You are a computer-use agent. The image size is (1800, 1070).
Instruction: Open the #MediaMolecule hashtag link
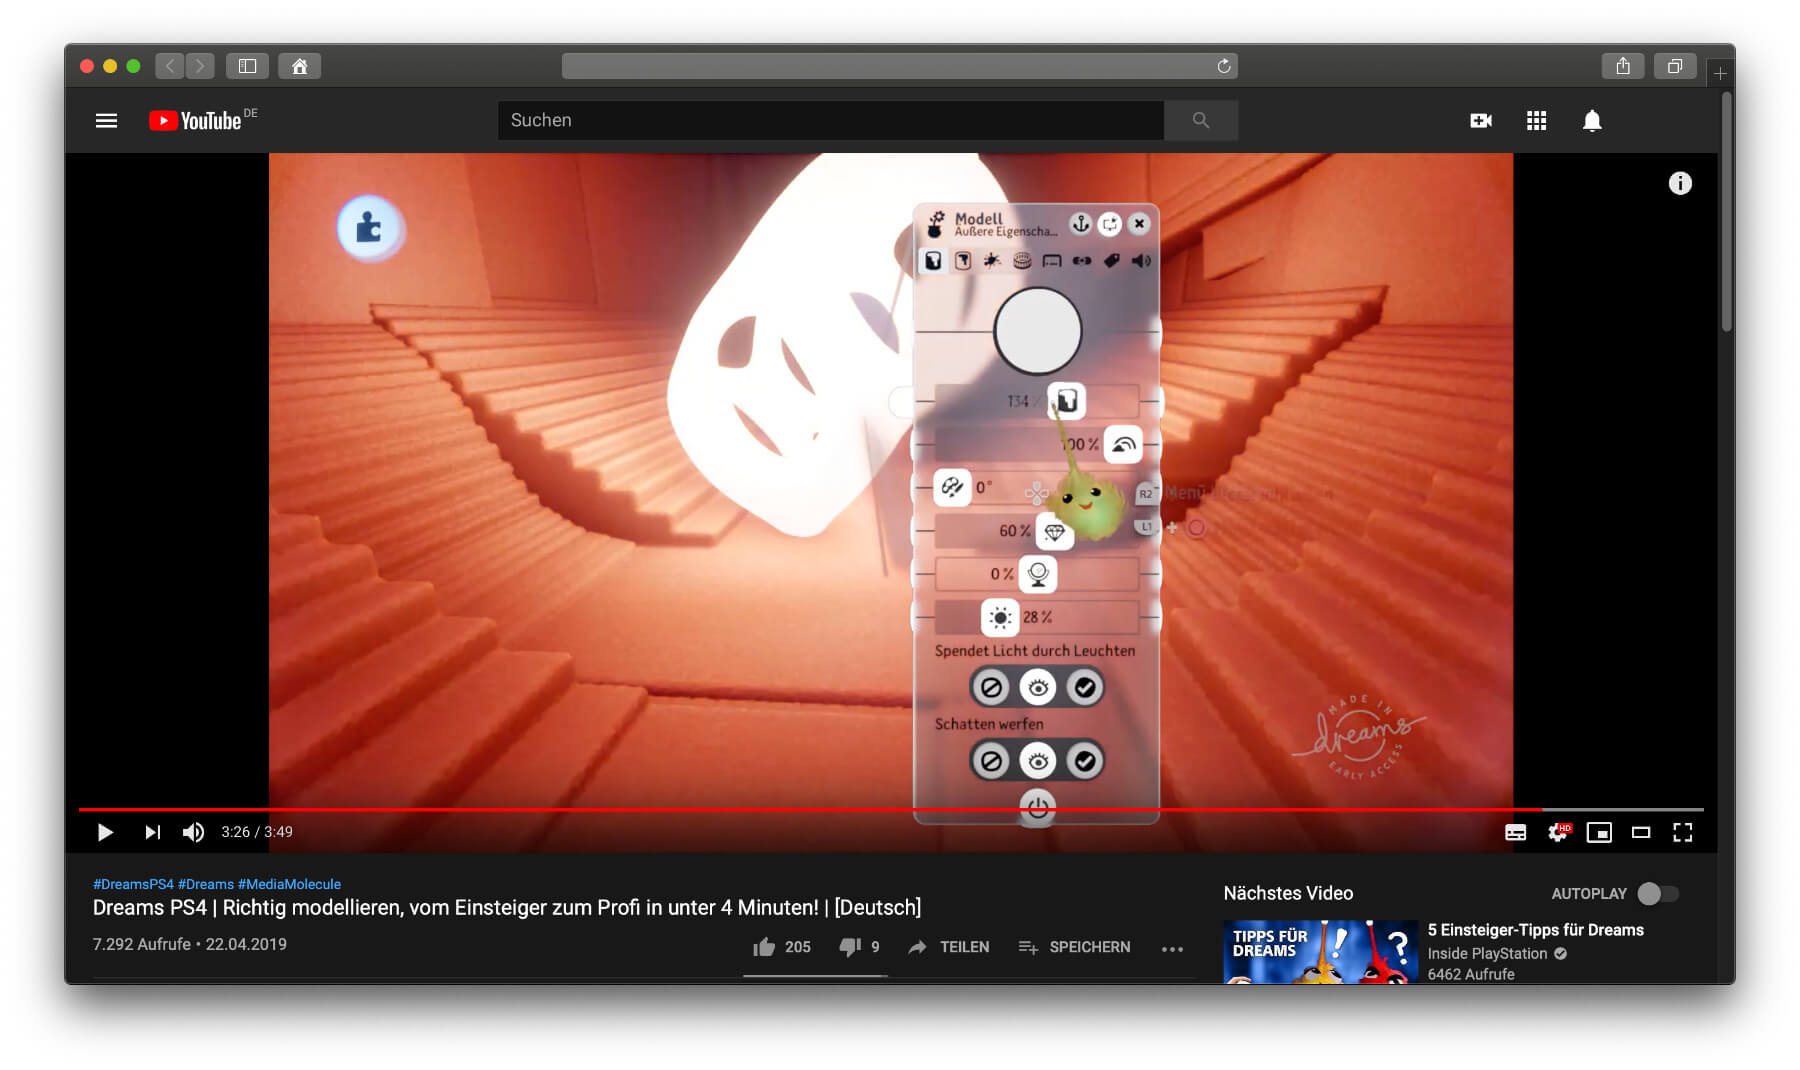pyautogui.click(x=289, y=884)
